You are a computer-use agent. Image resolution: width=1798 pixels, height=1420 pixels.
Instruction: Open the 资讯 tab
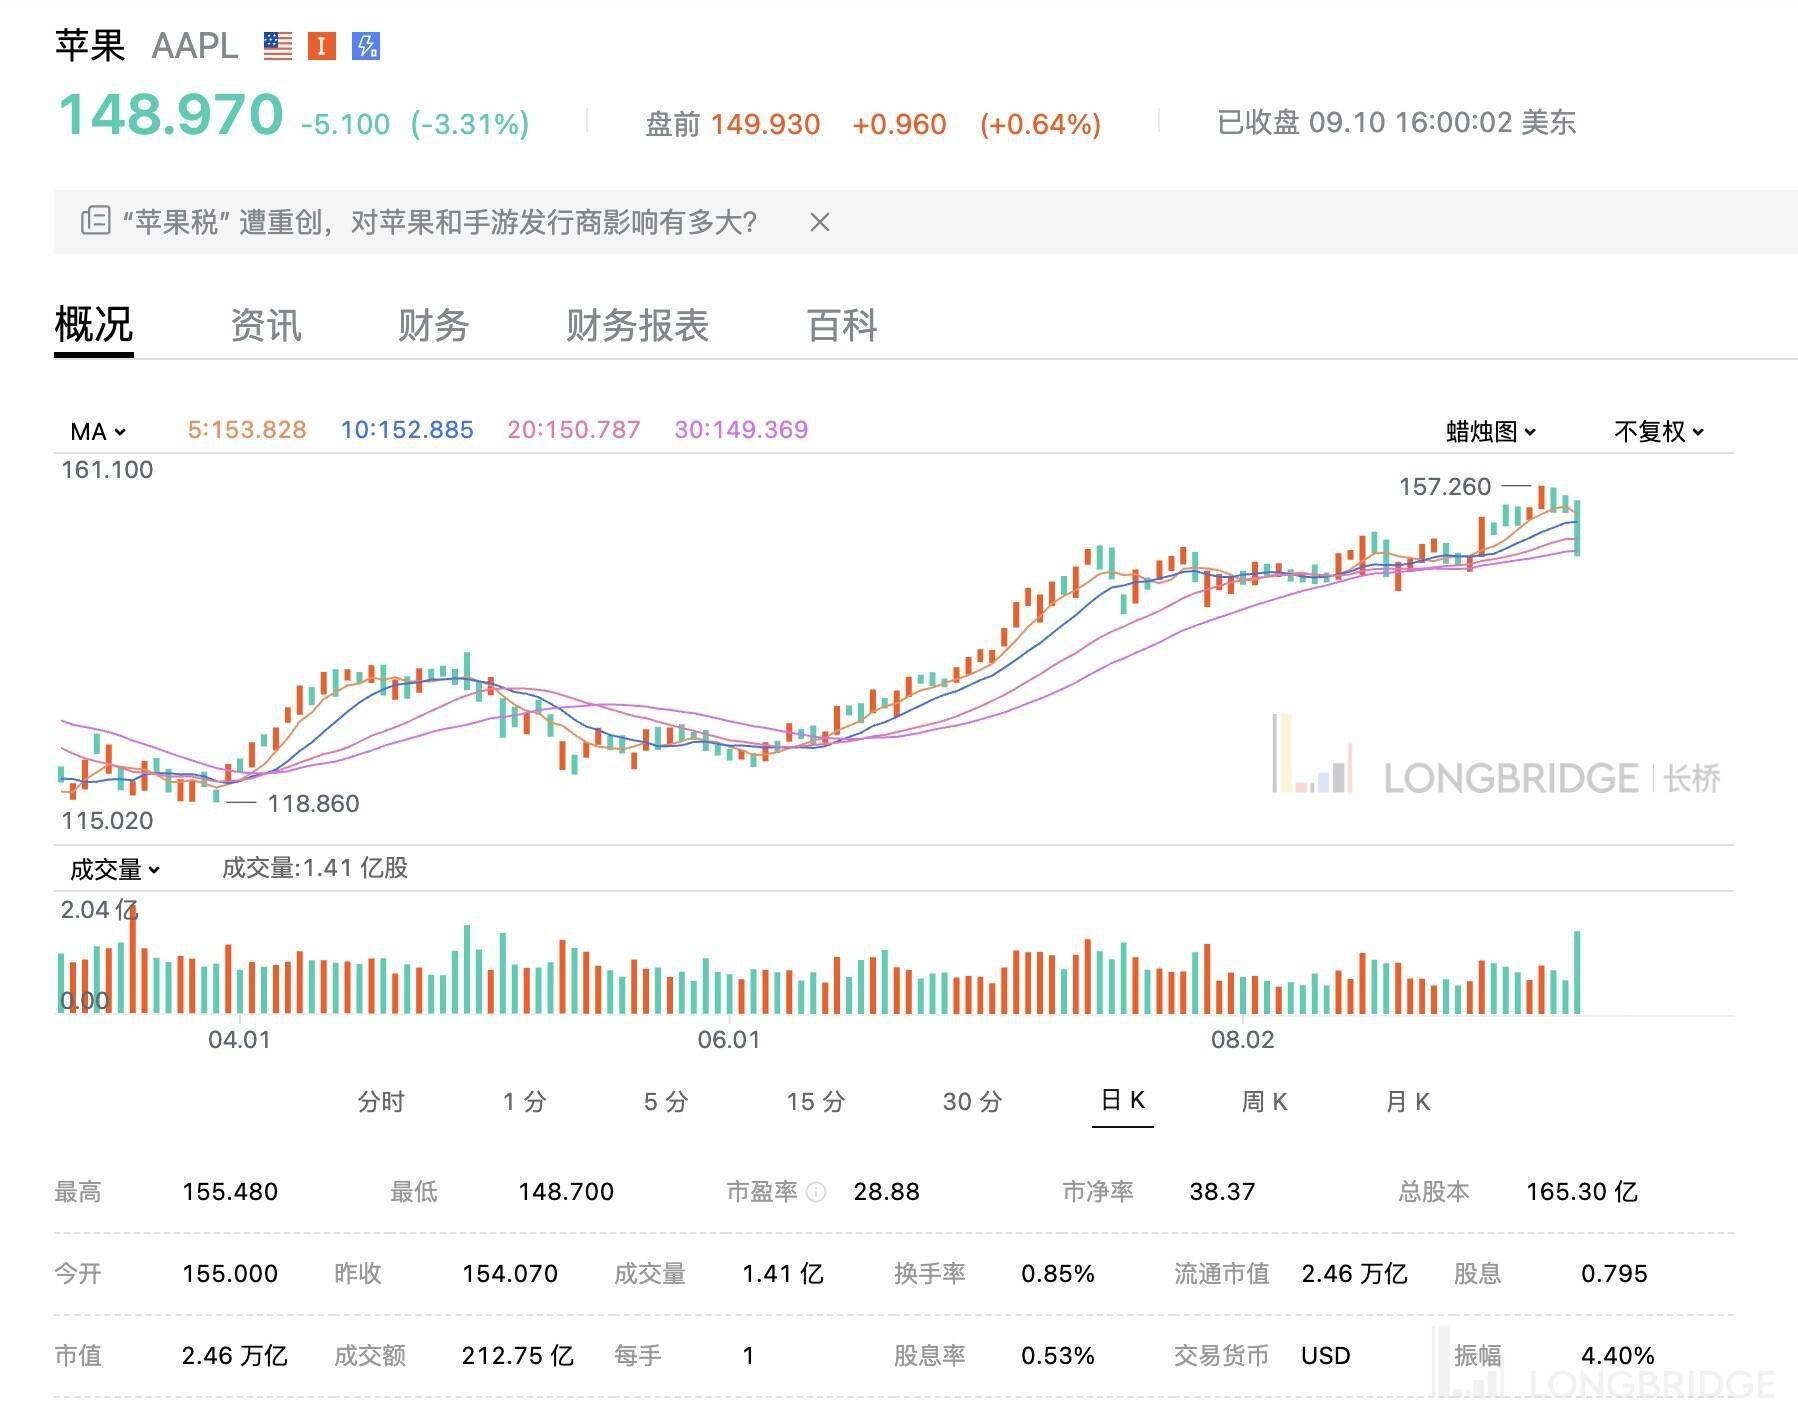[x=266, y=325]
